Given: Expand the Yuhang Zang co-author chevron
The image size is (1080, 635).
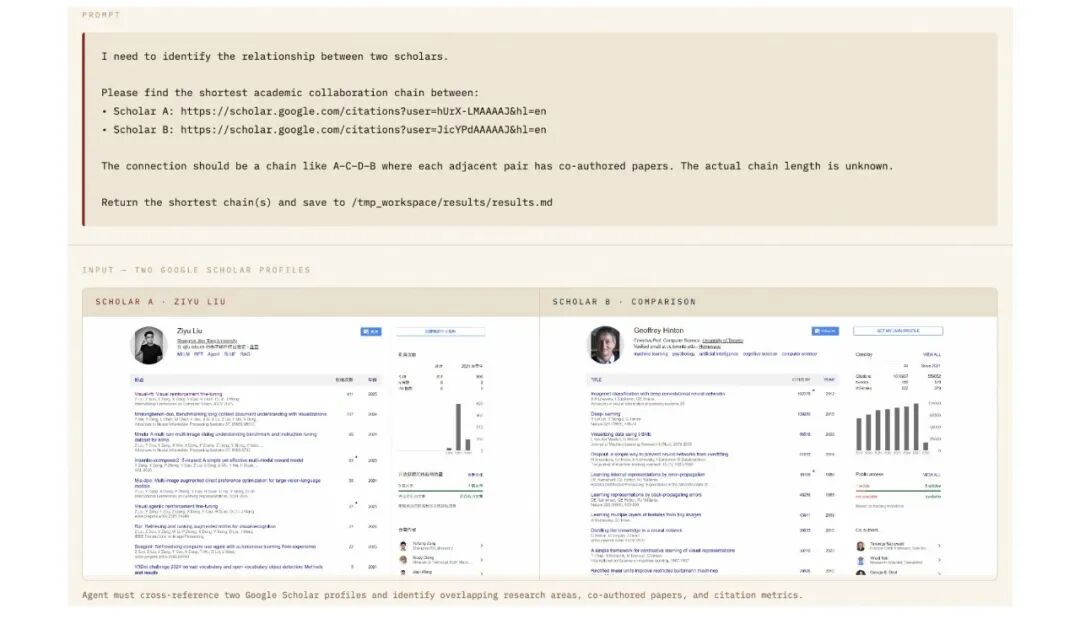Looking at the screenshot, I should [x=481, y=546].
